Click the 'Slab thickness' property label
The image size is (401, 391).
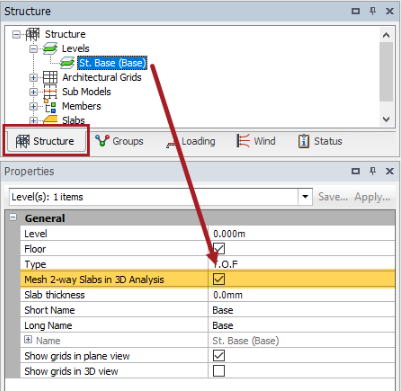pos(54,295)
